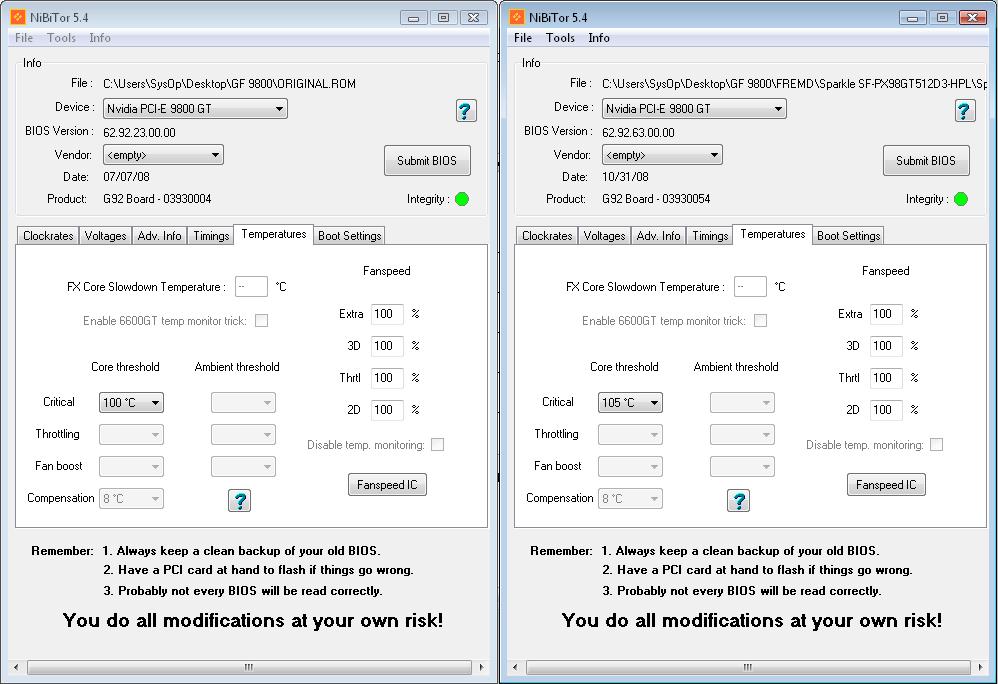
Task: Click BIOS version 62.92.63.00.00 text
Action: [x=638, y=133]
